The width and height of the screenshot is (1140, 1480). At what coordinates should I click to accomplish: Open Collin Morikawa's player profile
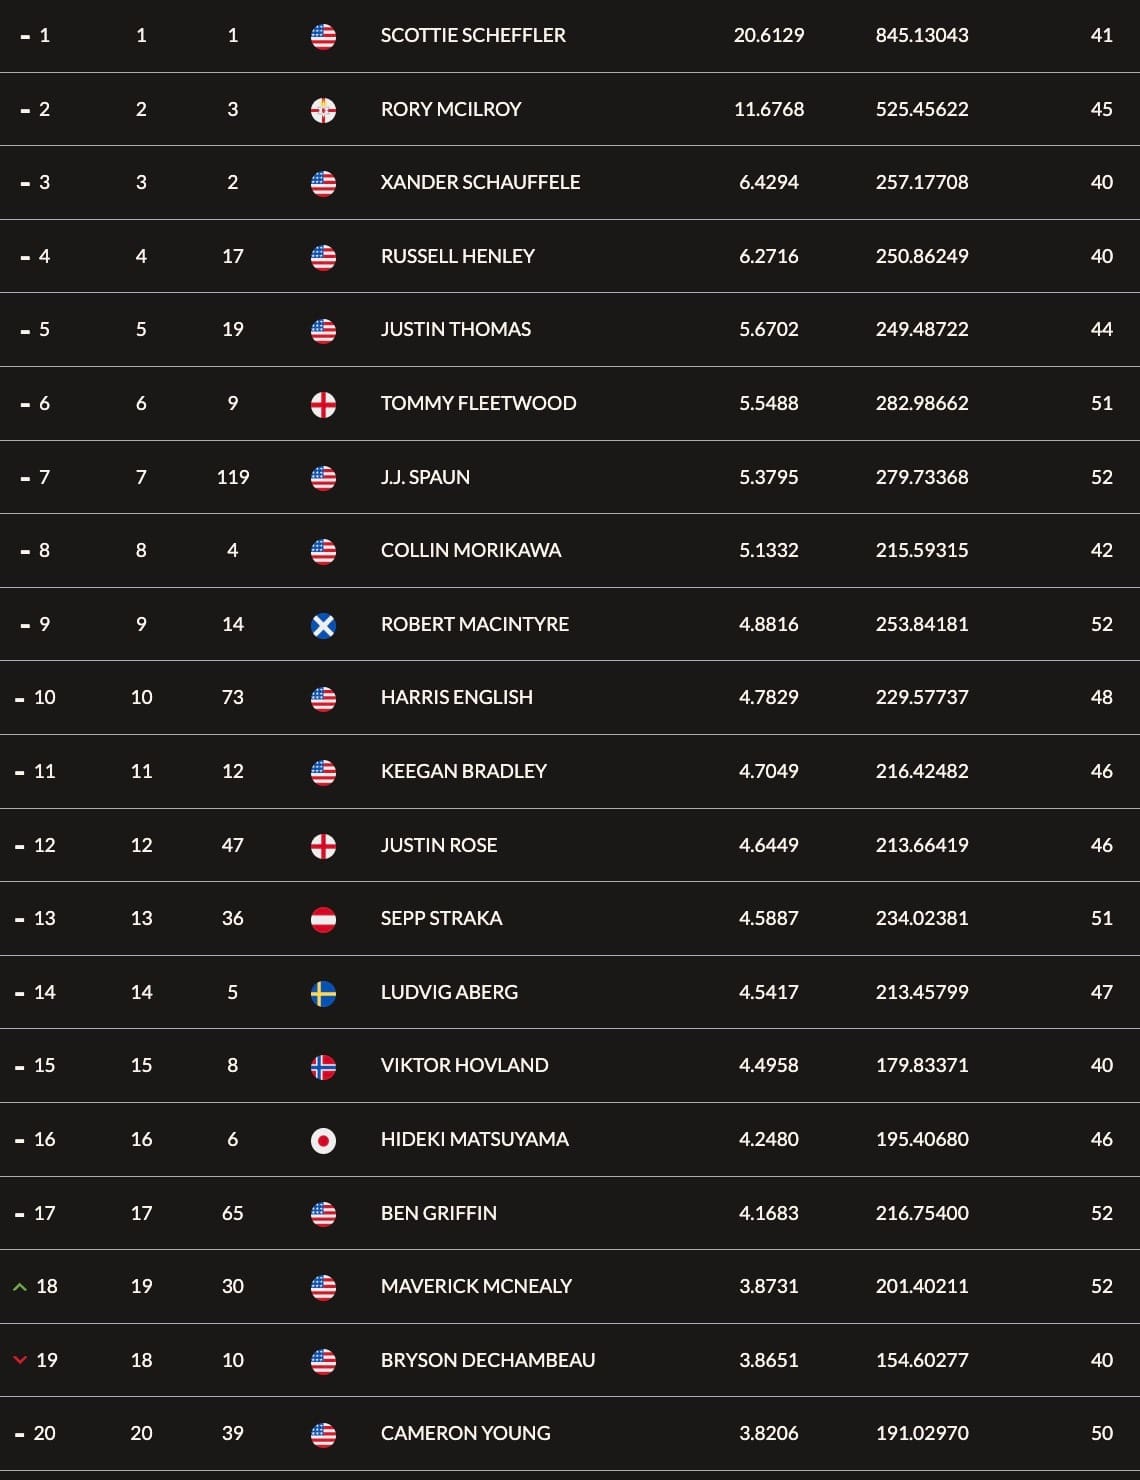[471, 550]
